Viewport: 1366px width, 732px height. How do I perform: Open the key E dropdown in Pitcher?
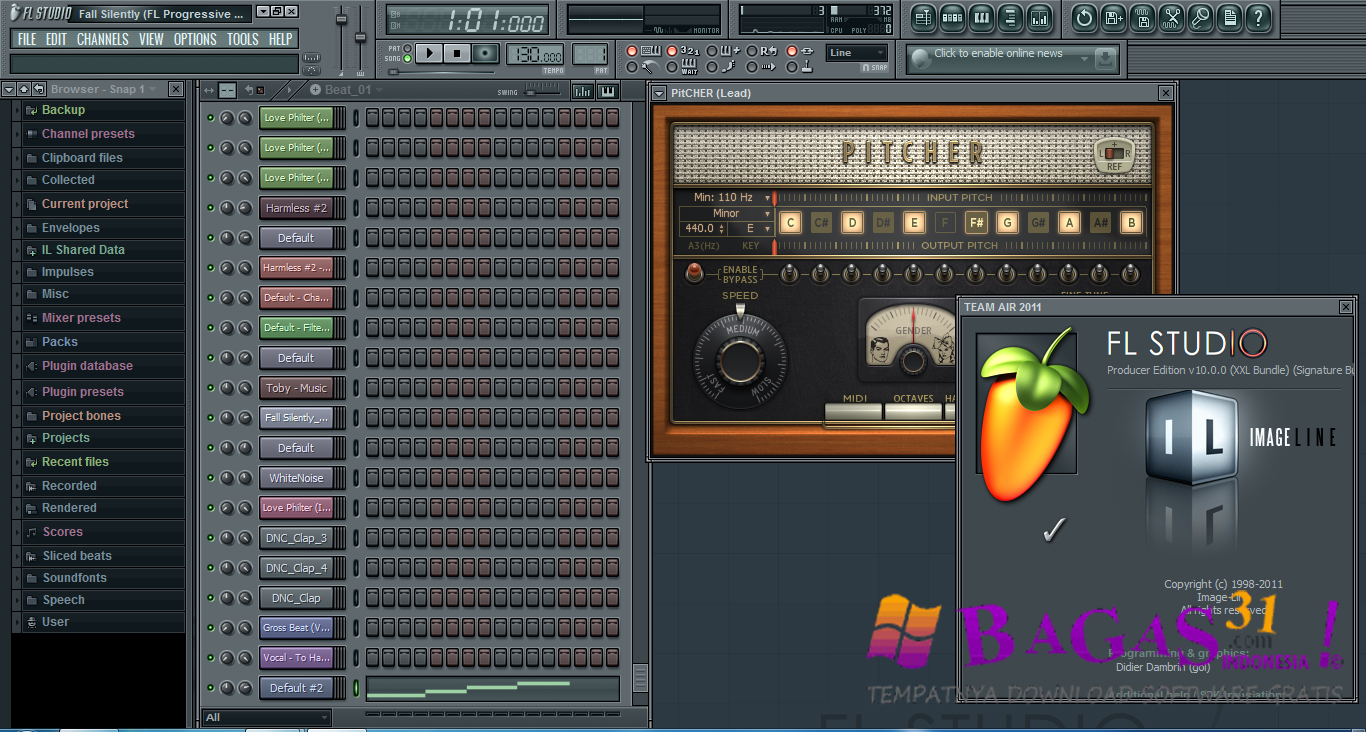750,229
